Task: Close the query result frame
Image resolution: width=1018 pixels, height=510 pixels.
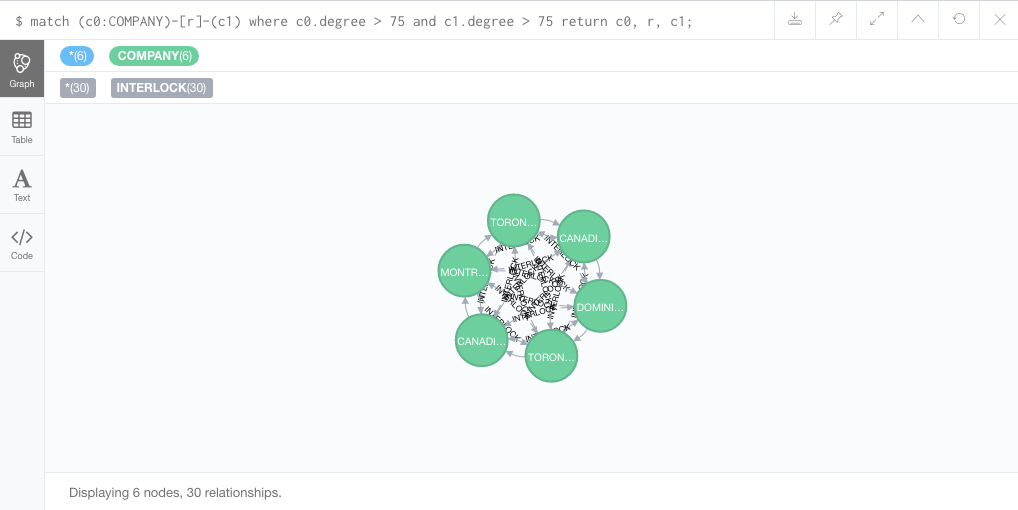Action: [999, 20]
